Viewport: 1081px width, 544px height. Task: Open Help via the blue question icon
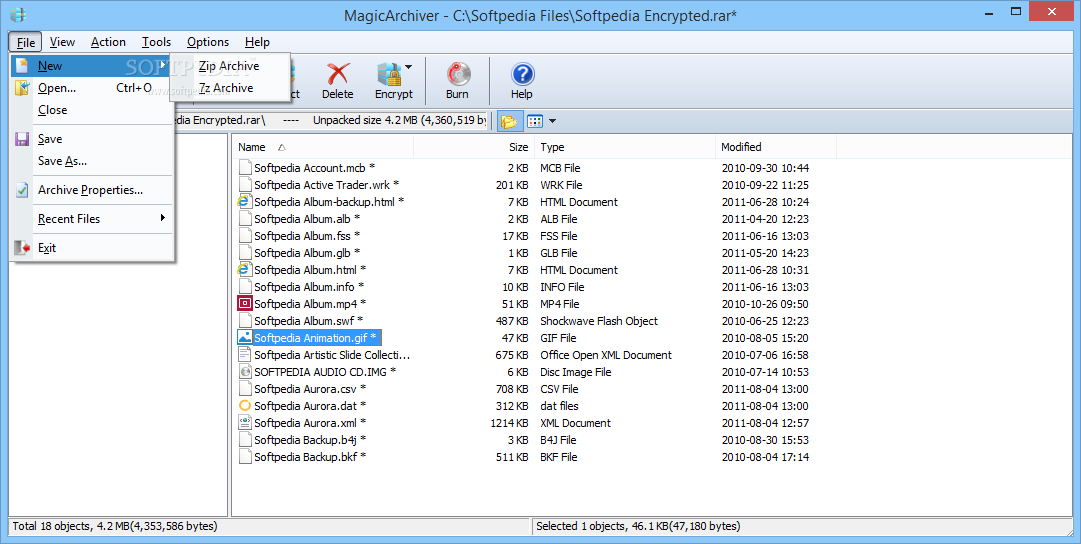coord(522,74)
